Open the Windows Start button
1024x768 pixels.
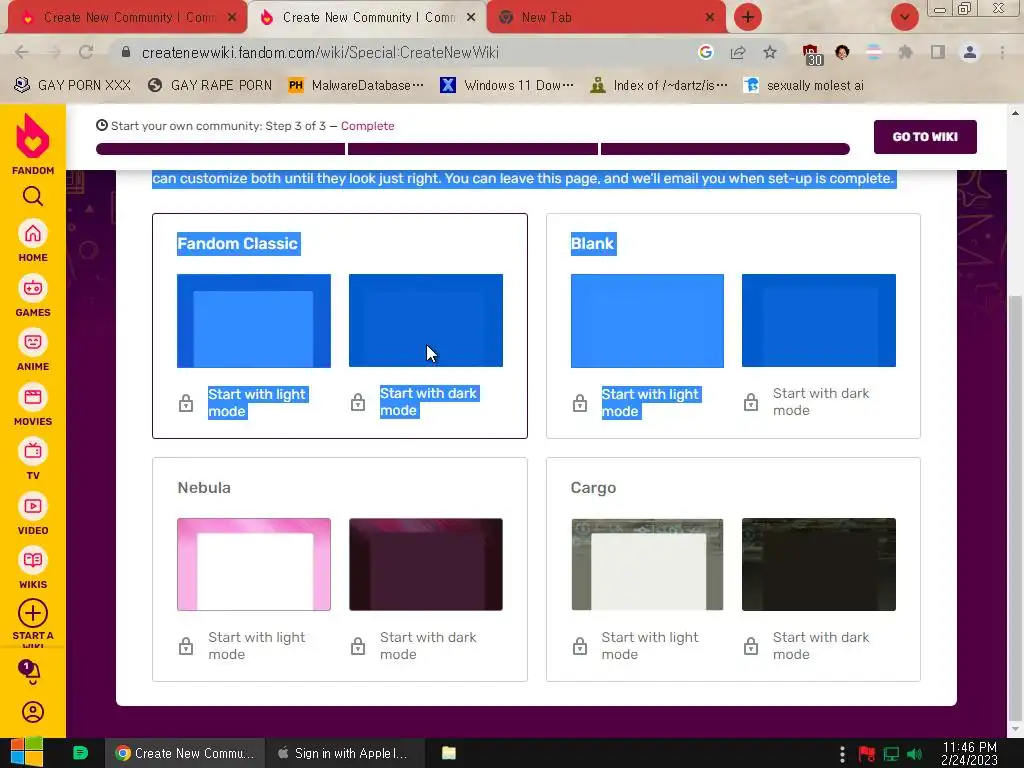pyautogui.click(x=27, y=753)
